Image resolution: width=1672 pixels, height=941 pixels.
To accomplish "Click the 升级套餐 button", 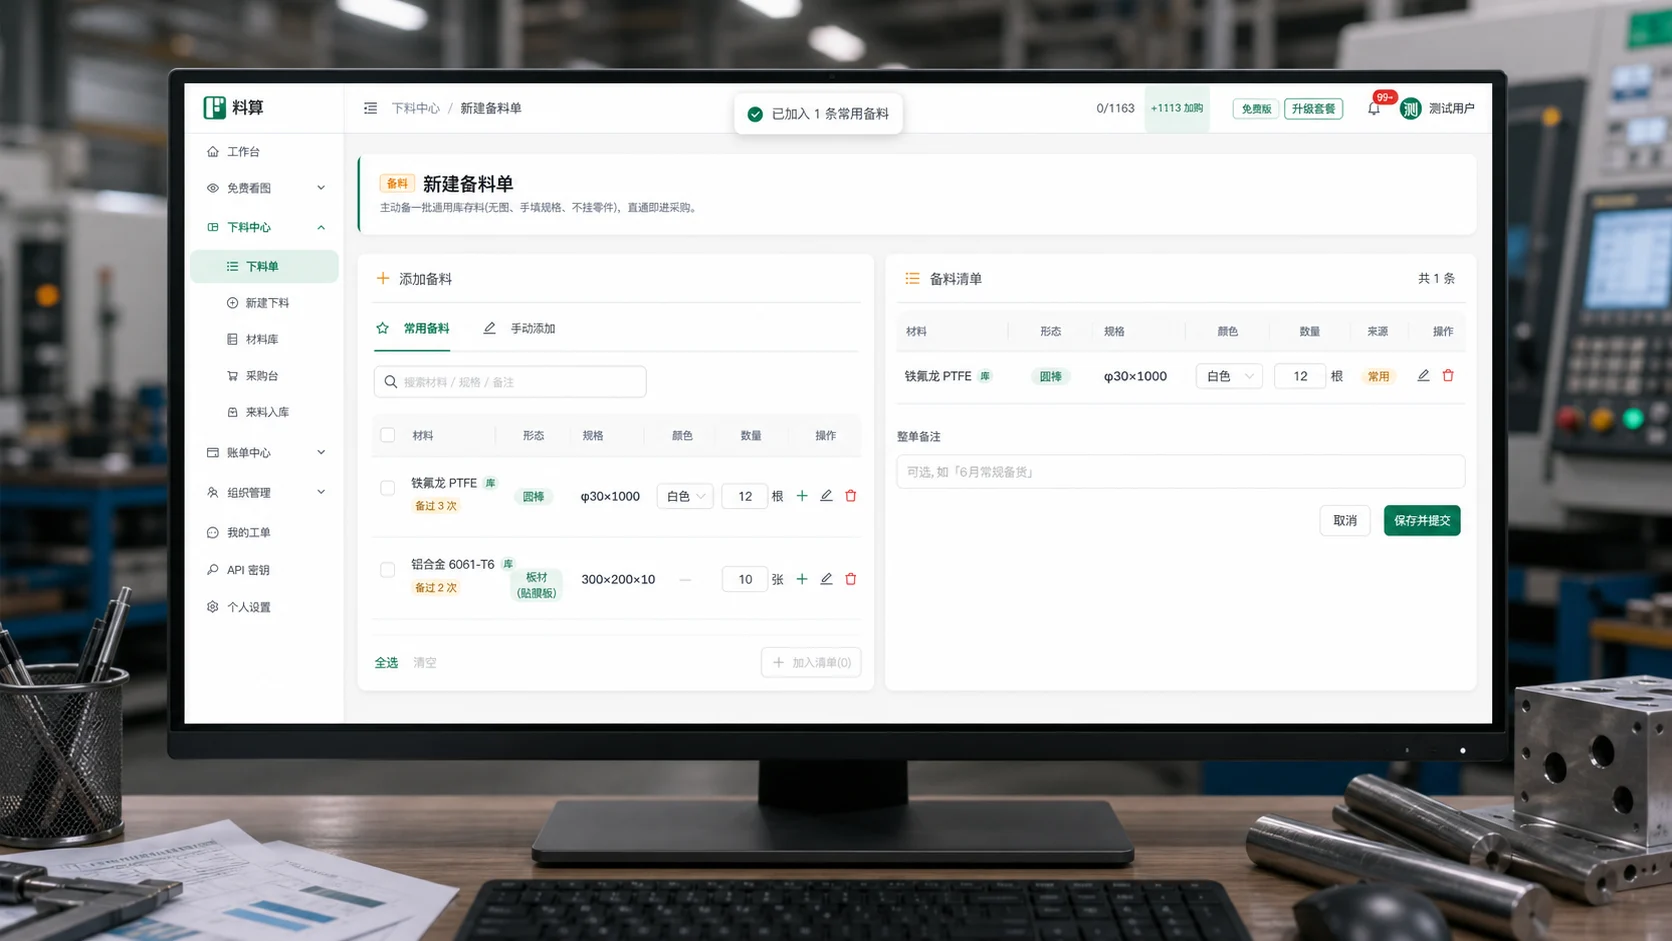I will tap(1314, 109).
